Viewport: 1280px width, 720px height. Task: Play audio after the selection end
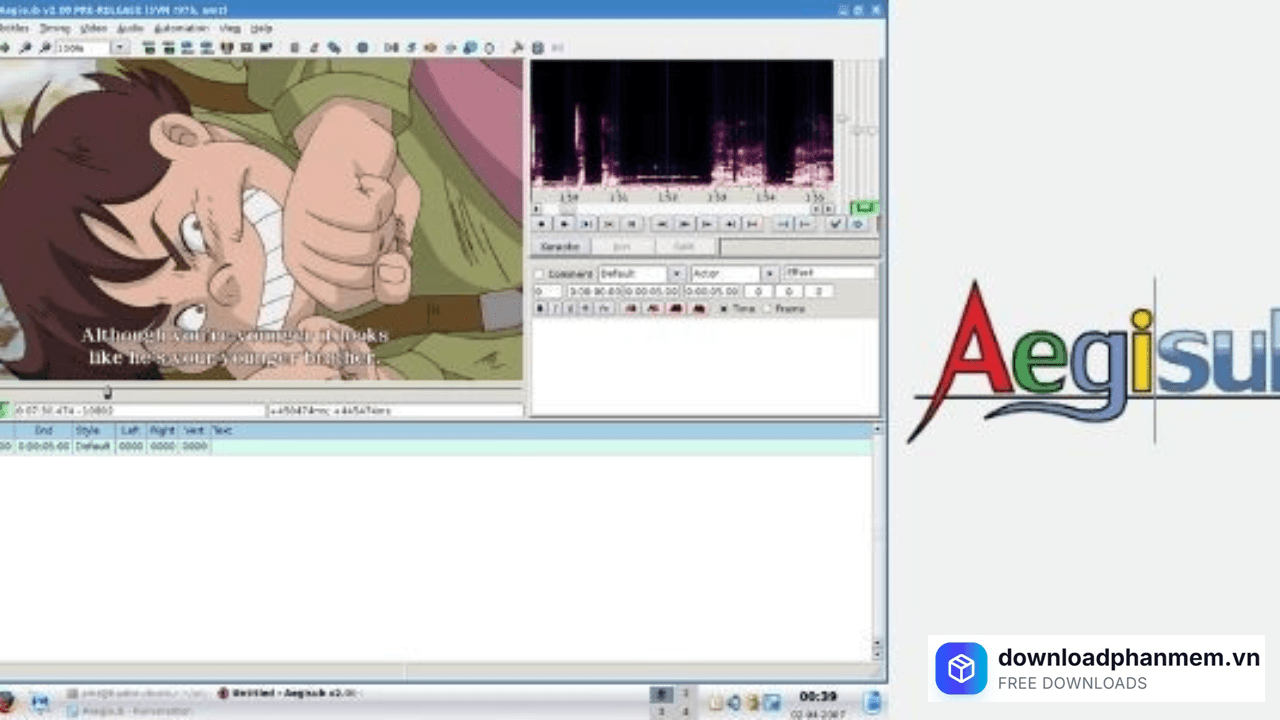point(685,224)
